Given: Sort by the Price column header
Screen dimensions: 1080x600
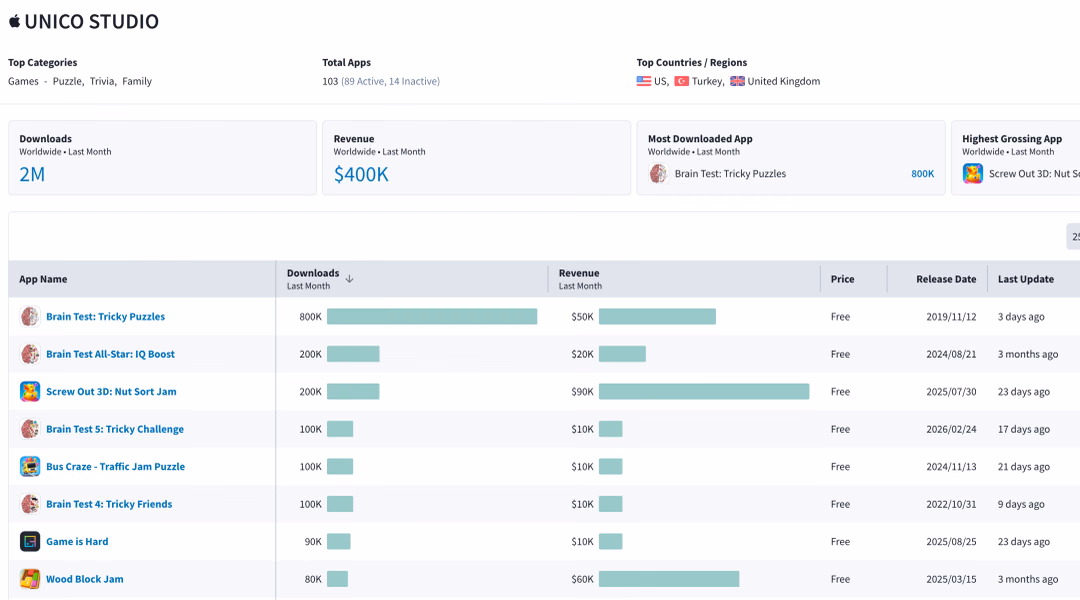Looking at the screenshot, I should (842, 279).
